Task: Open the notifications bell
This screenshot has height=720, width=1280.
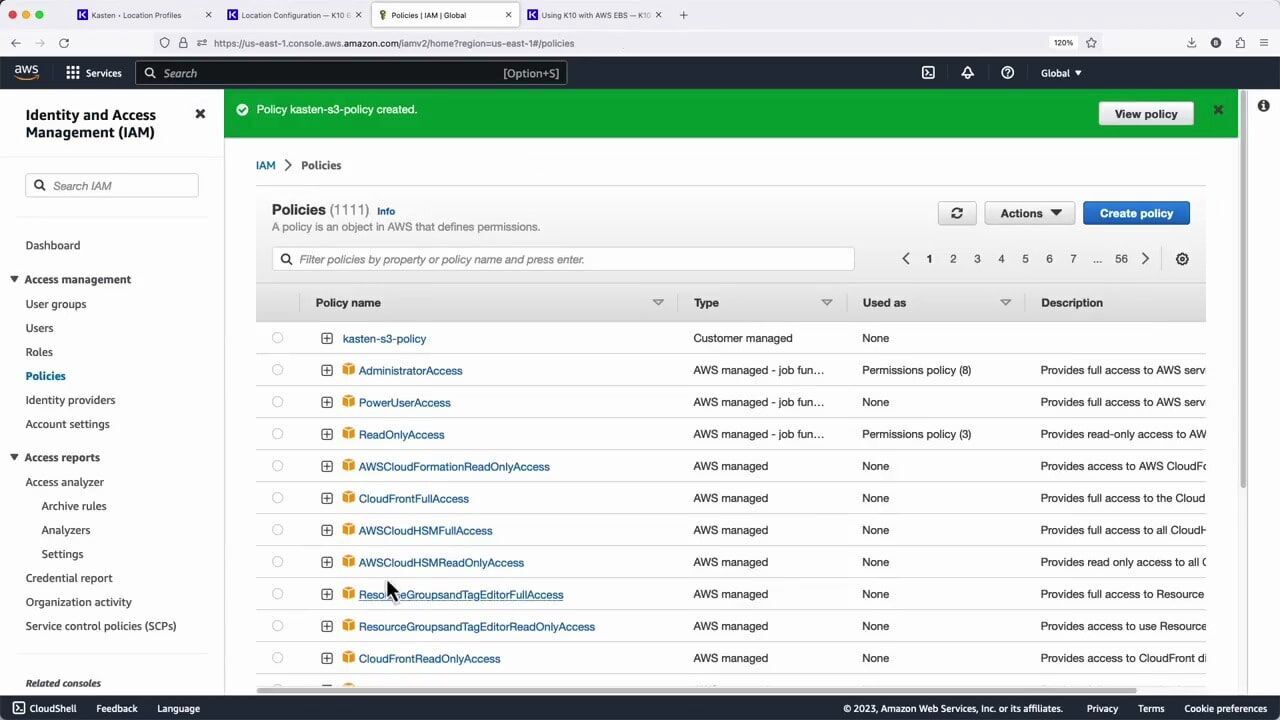Action: [x=967, y=73]
